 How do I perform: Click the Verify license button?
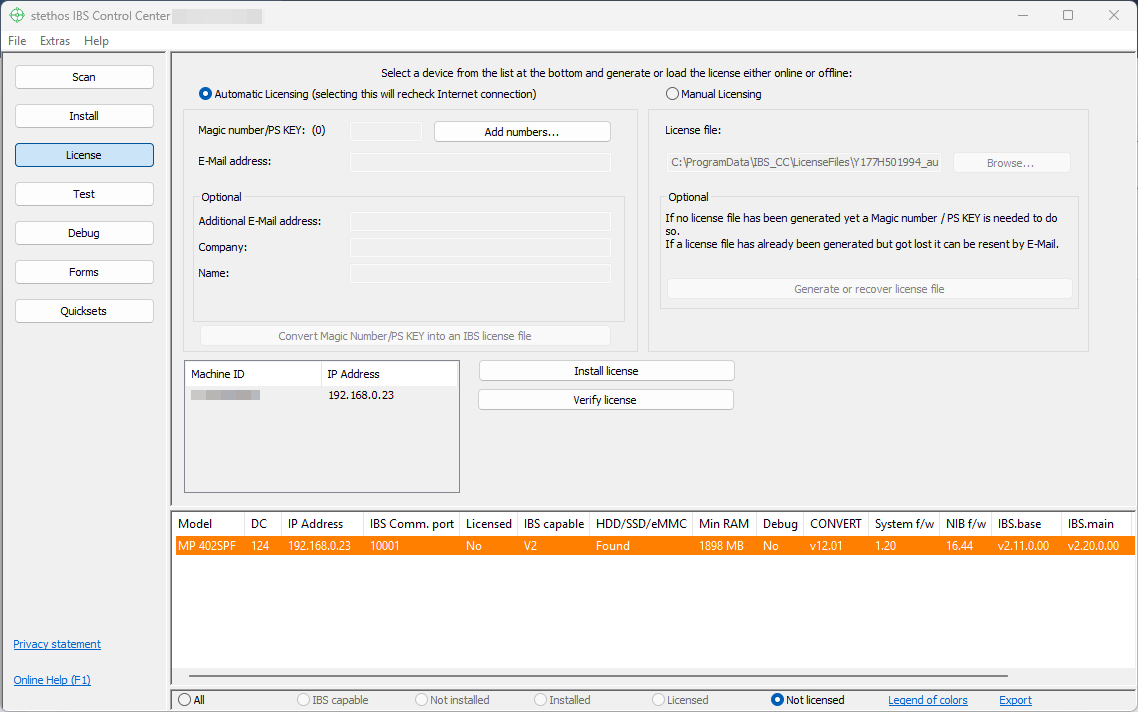[605, 400]
